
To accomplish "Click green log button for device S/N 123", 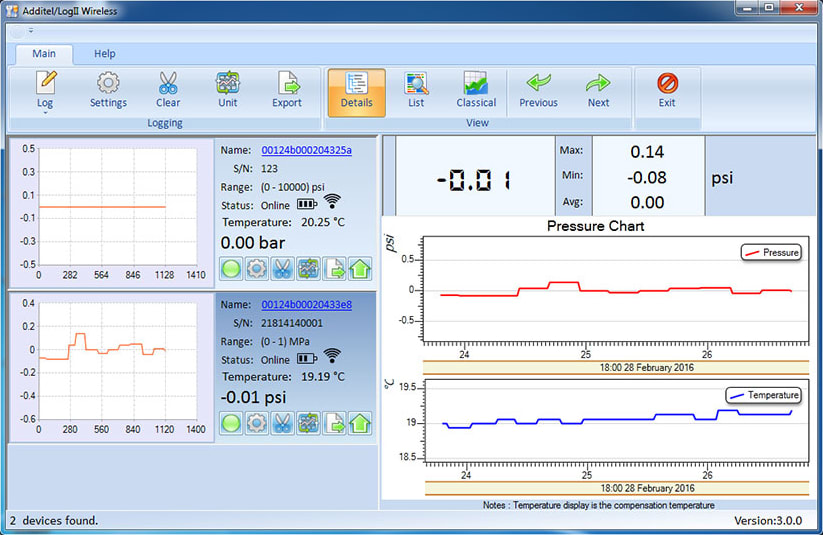I will (231, 269).
